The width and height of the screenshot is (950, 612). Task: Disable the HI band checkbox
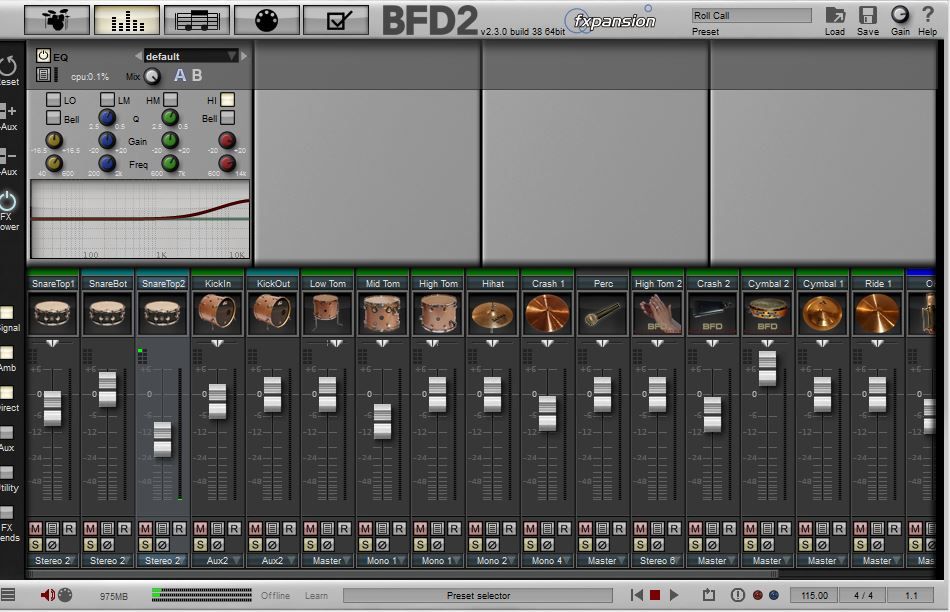coord(227,100)
